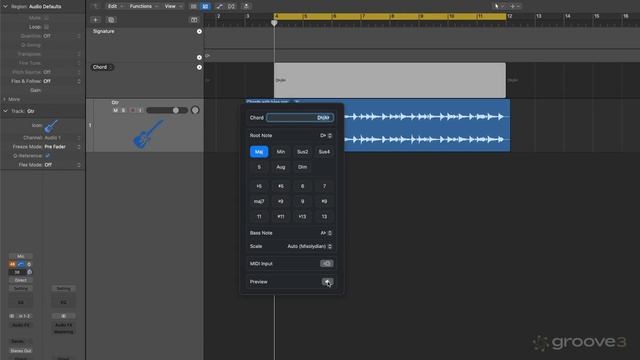This screenshot has width=640, height=360.
Task: Open the Chord global track dropdown
Action: [x=102, y=67]
